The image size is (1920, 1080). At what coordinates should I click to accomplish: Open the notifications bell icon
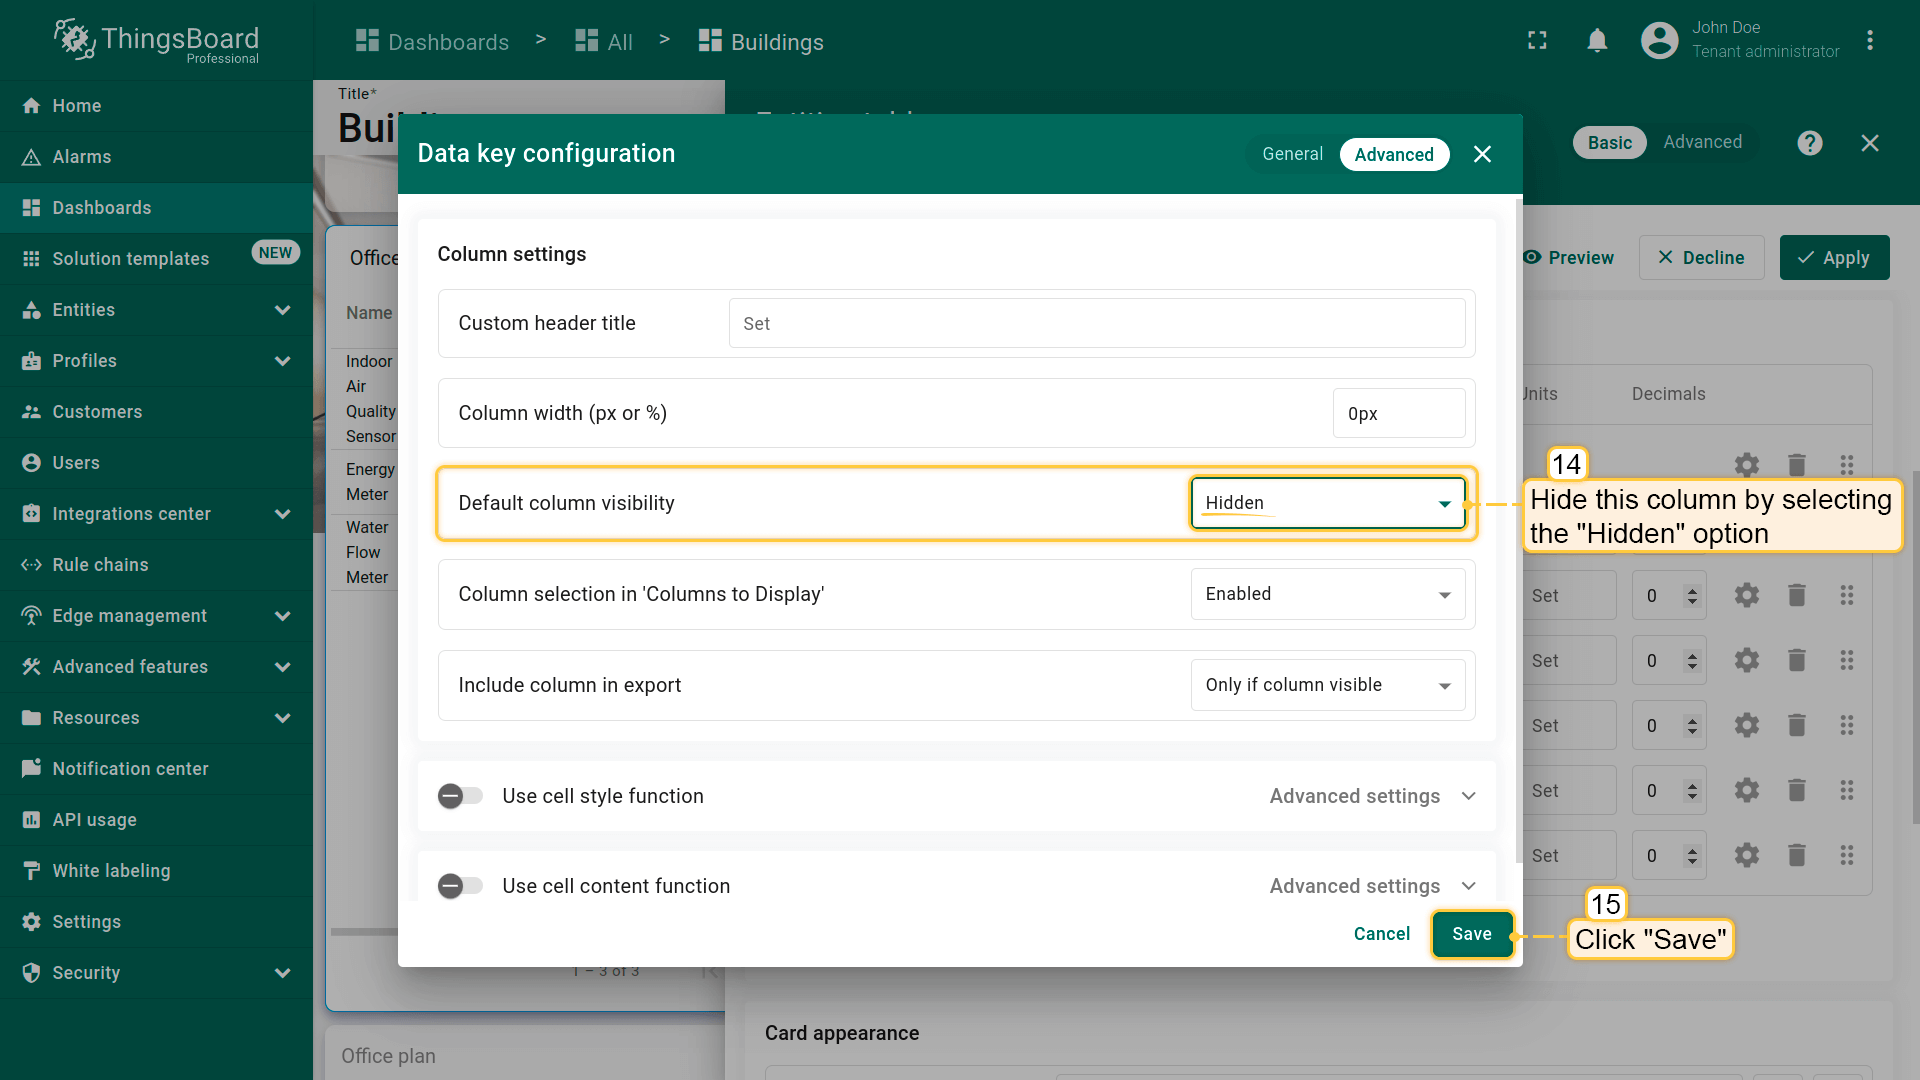click(x=1597, y=41)
